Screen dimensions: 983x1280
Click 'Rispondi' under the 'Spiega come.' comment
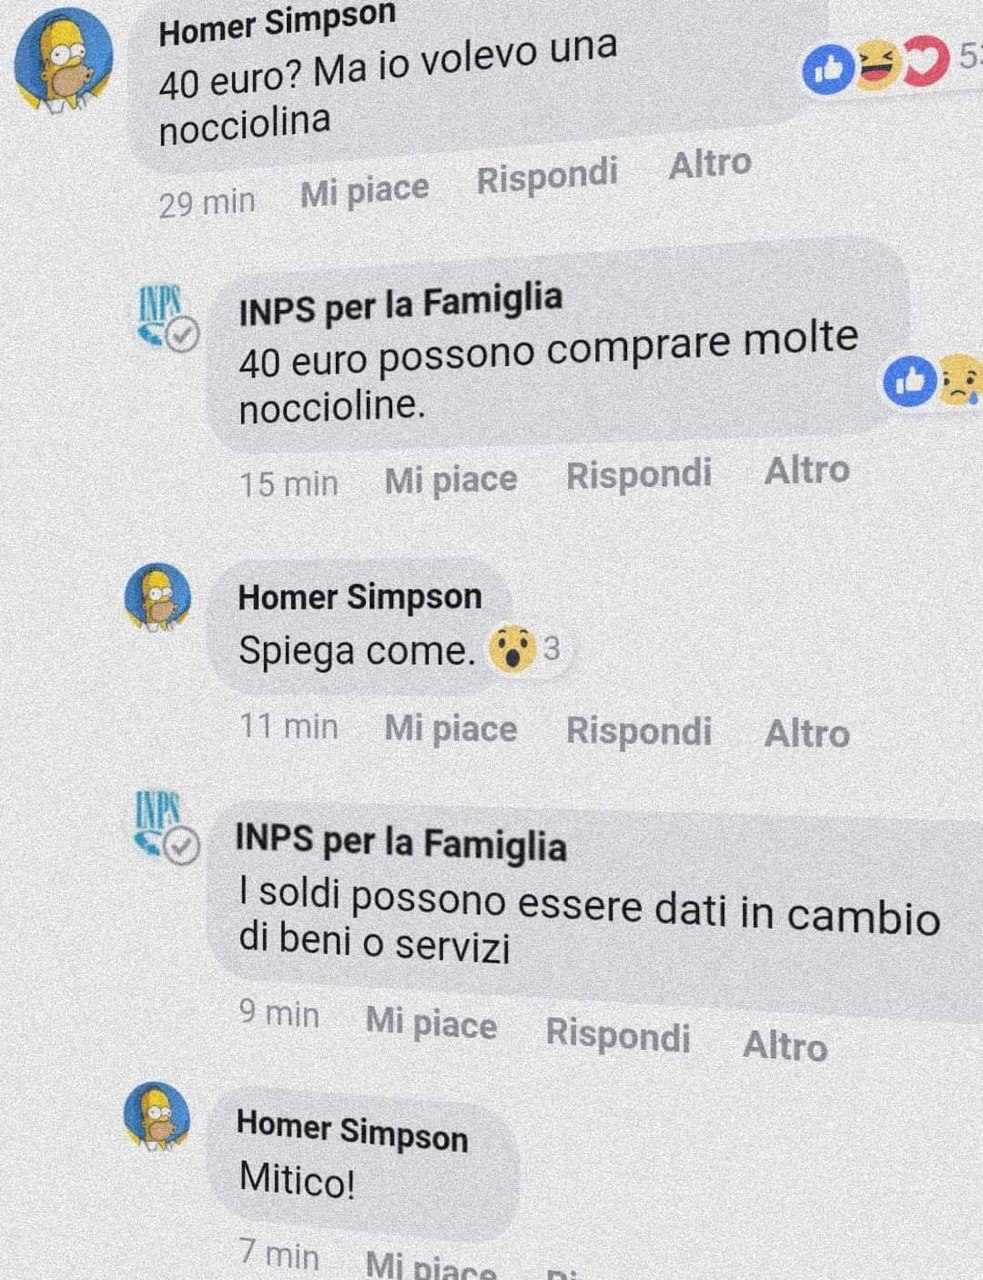click(x=639, y=731)
